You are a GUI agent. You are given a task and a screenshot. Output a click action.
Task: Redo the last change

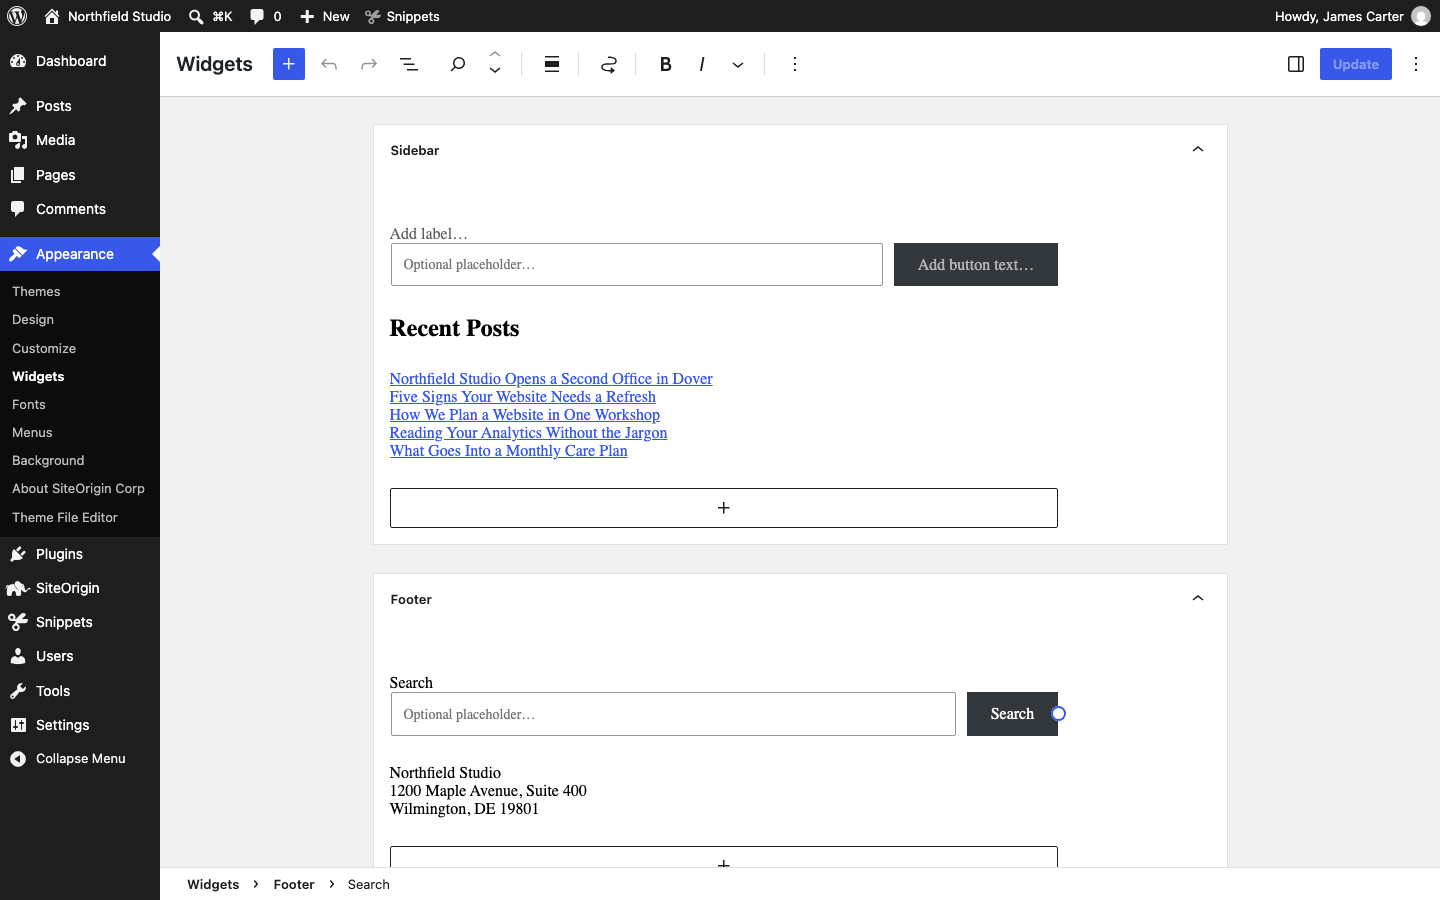(x=369, y=64)
